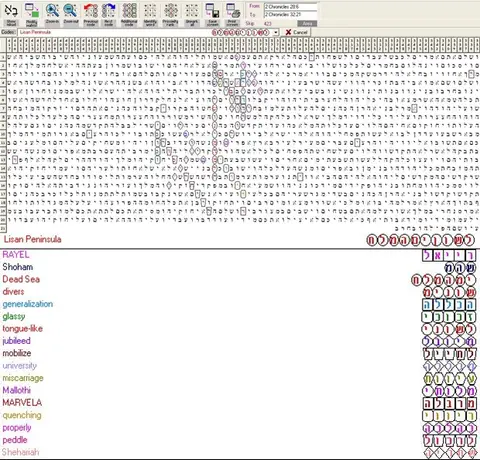Open the Additional code tool

(x=129, y=14)
